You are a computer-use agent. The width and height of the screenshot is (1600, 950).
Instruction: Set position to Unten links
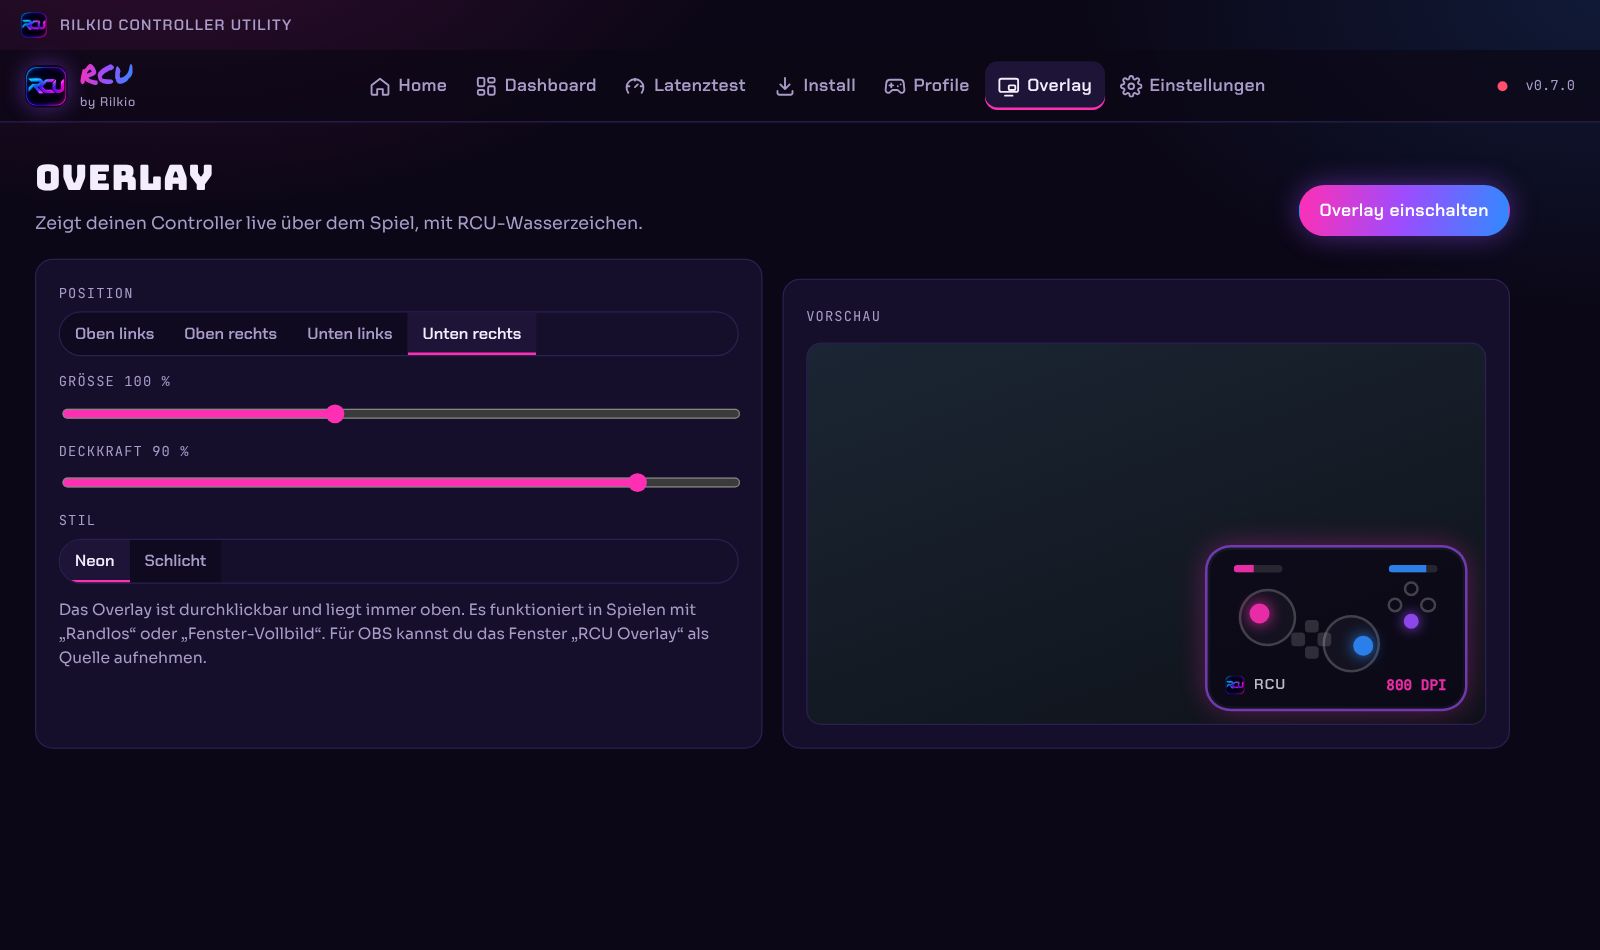(350, 334)
